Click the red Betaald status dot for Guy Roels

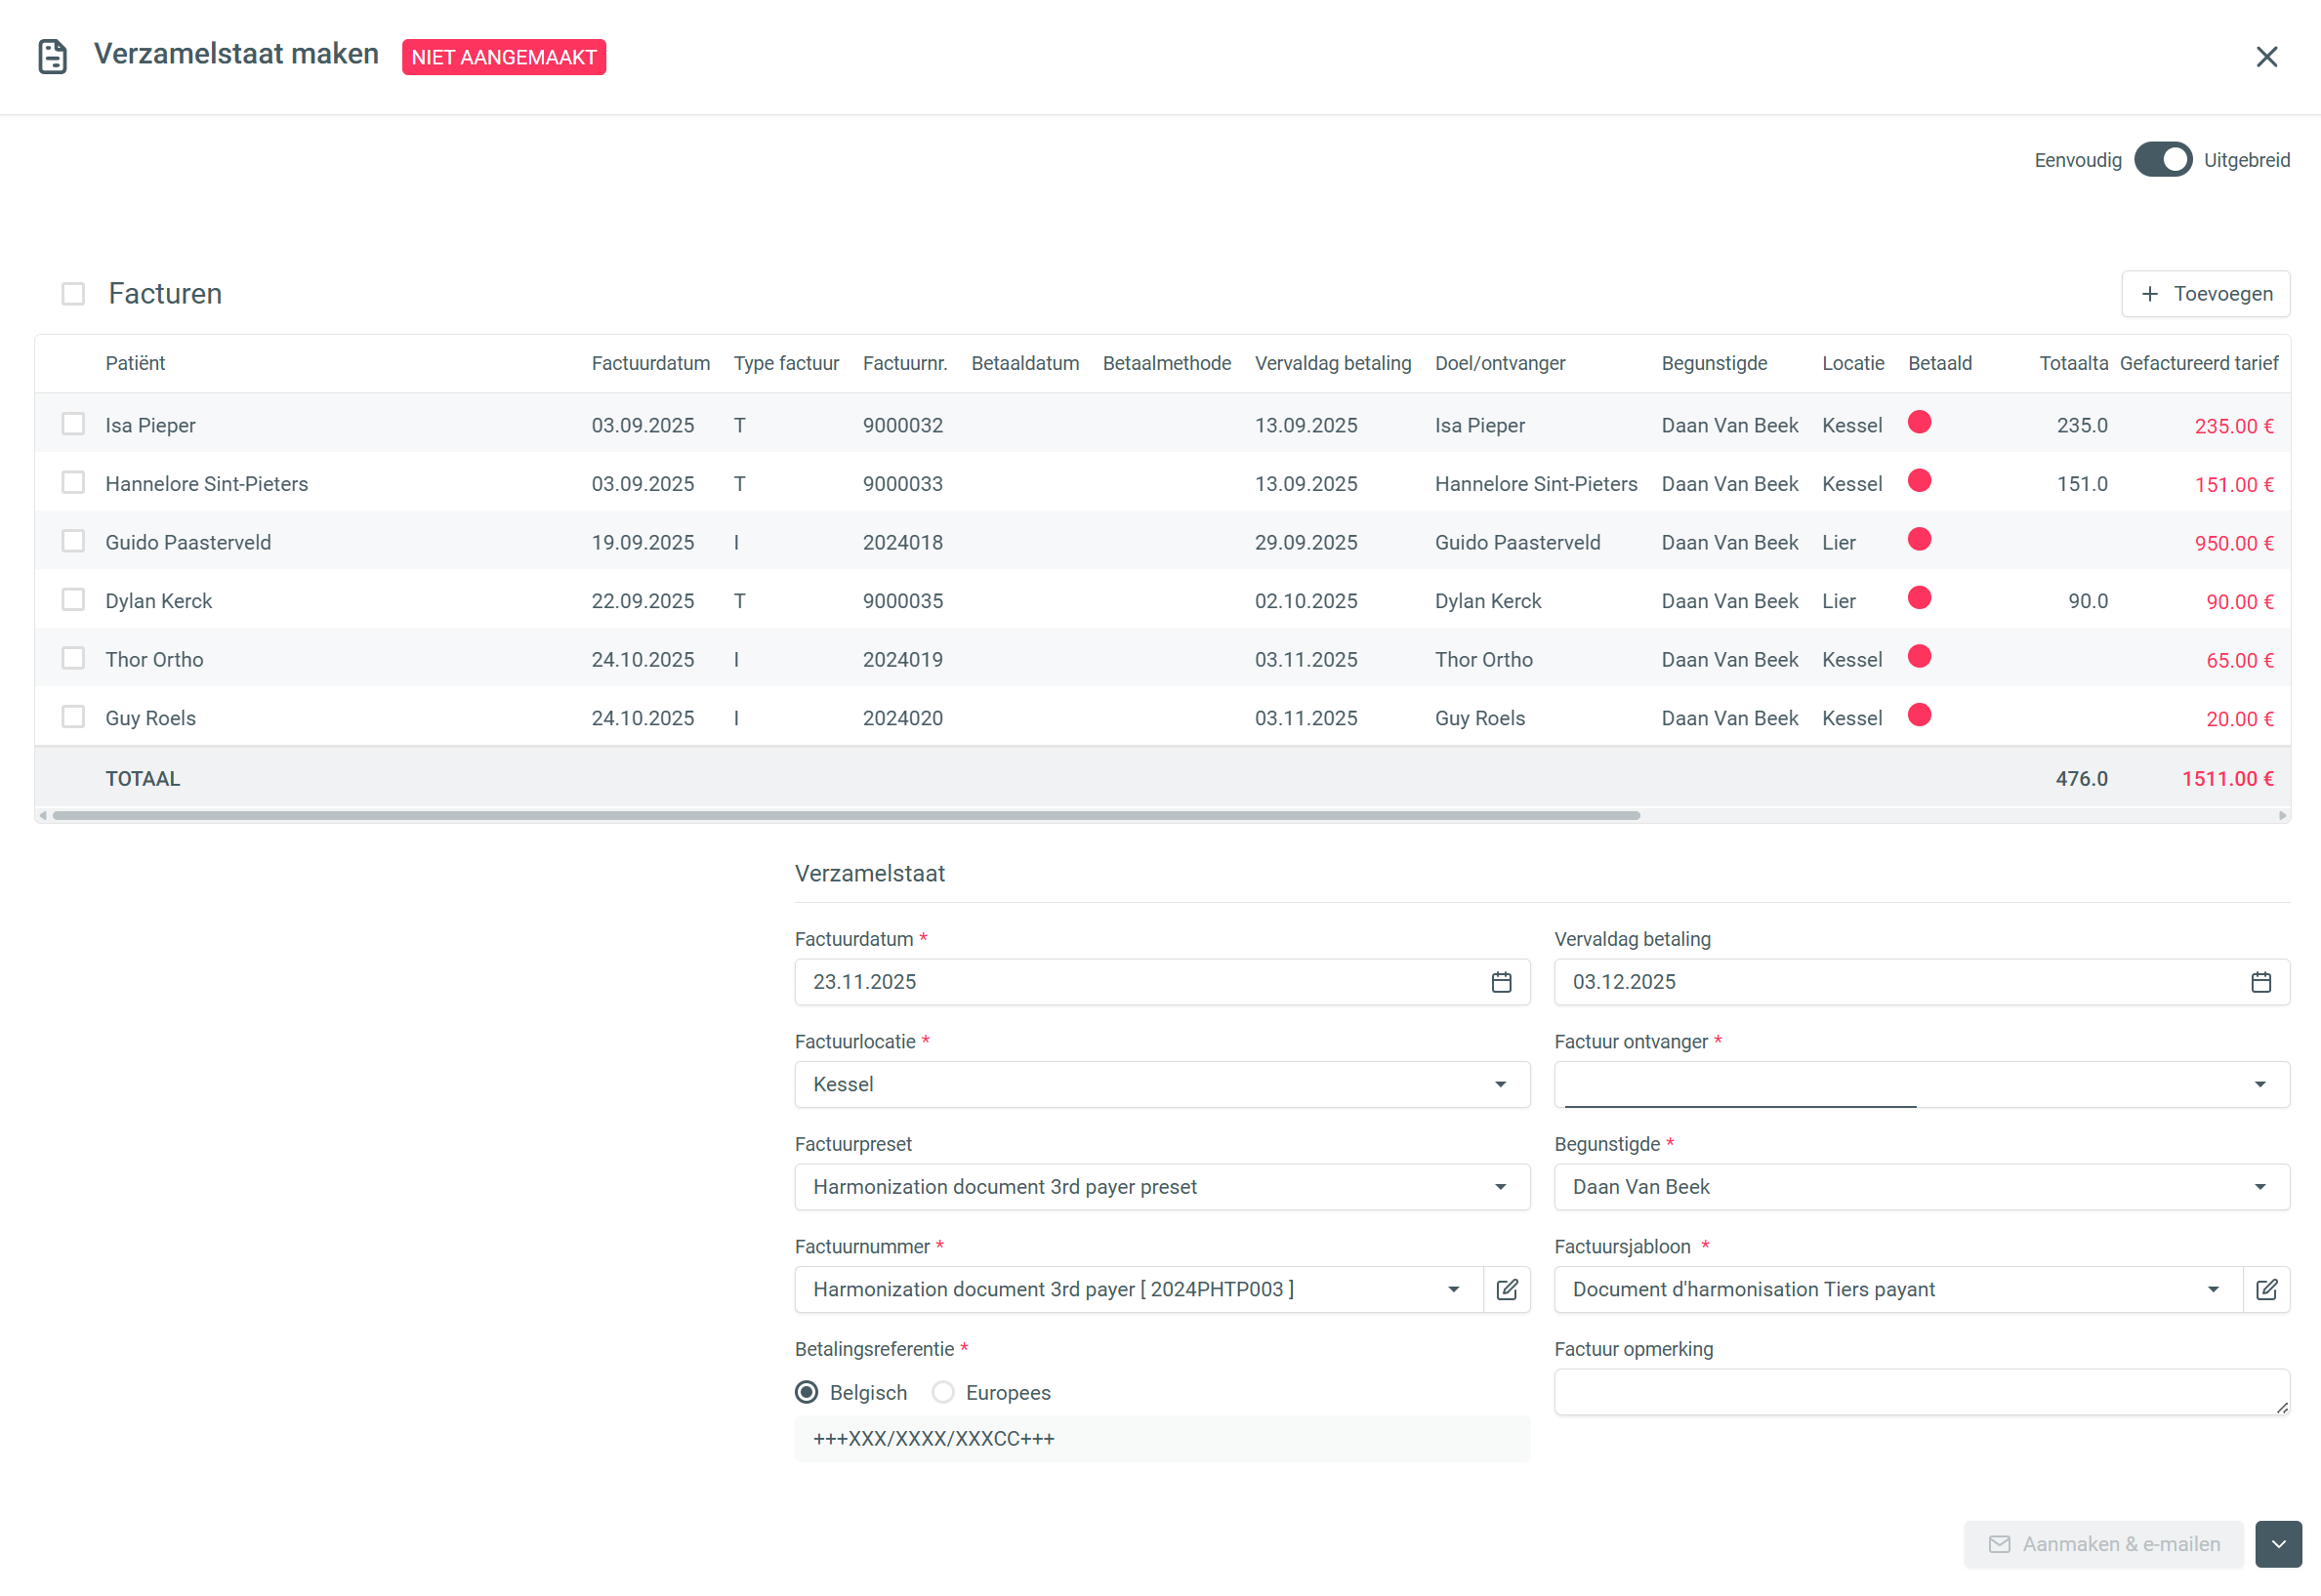1918,715
